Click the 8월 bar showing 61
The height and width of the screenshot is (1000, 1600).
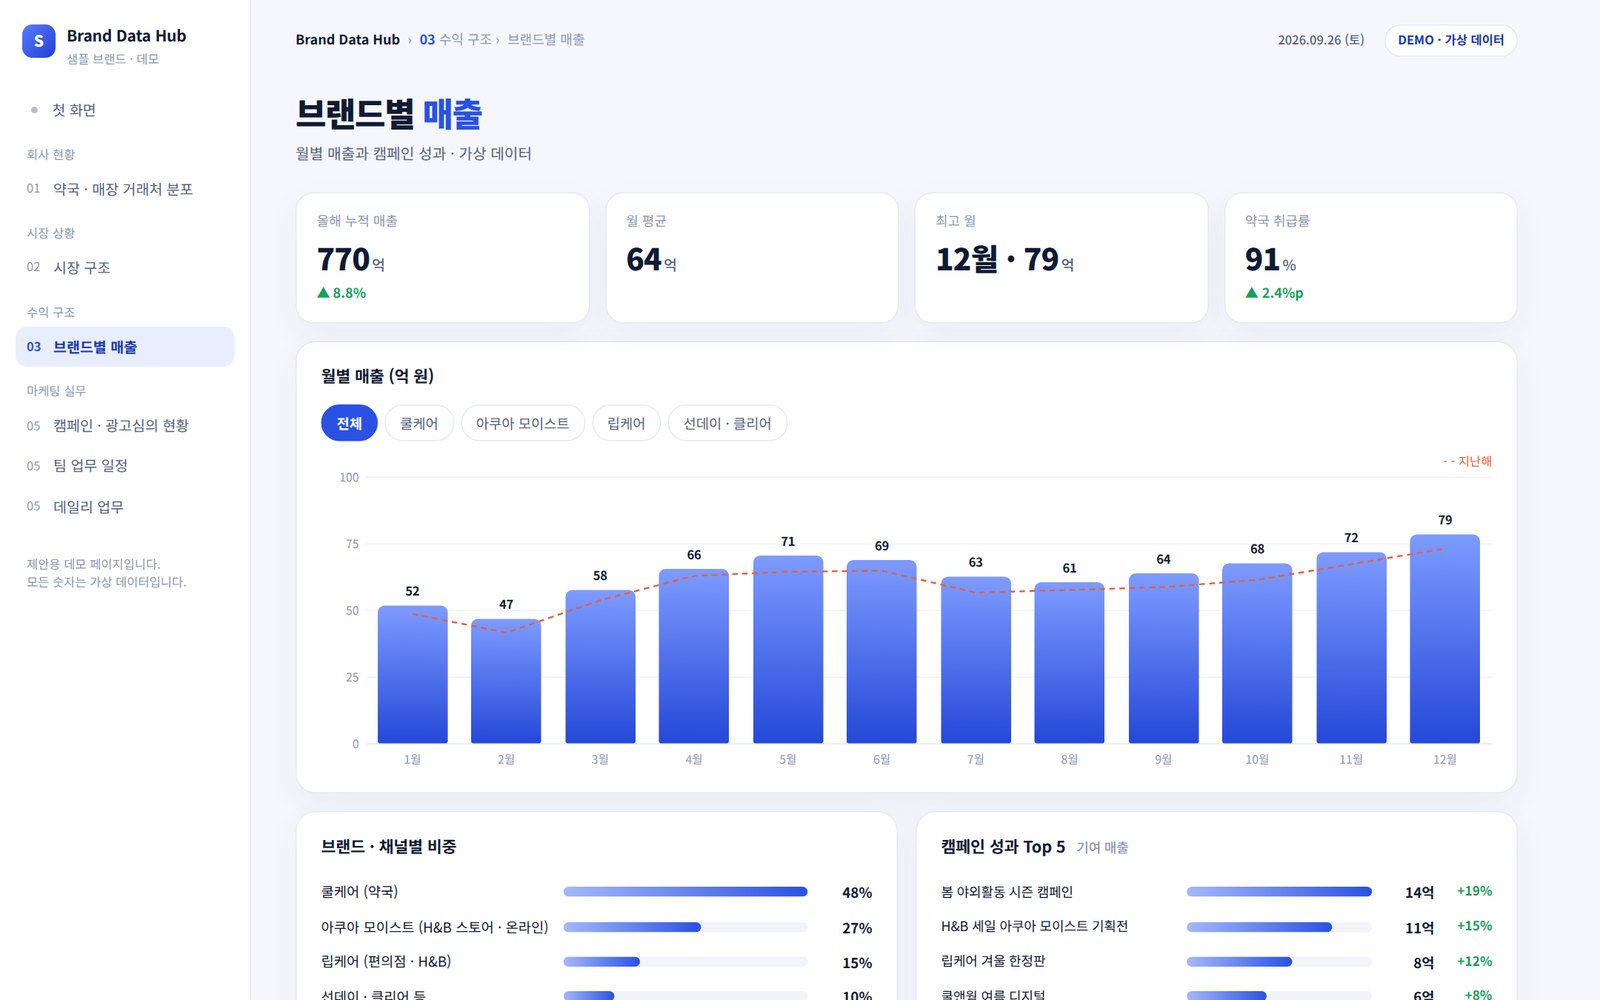[x=1069, y=662]
